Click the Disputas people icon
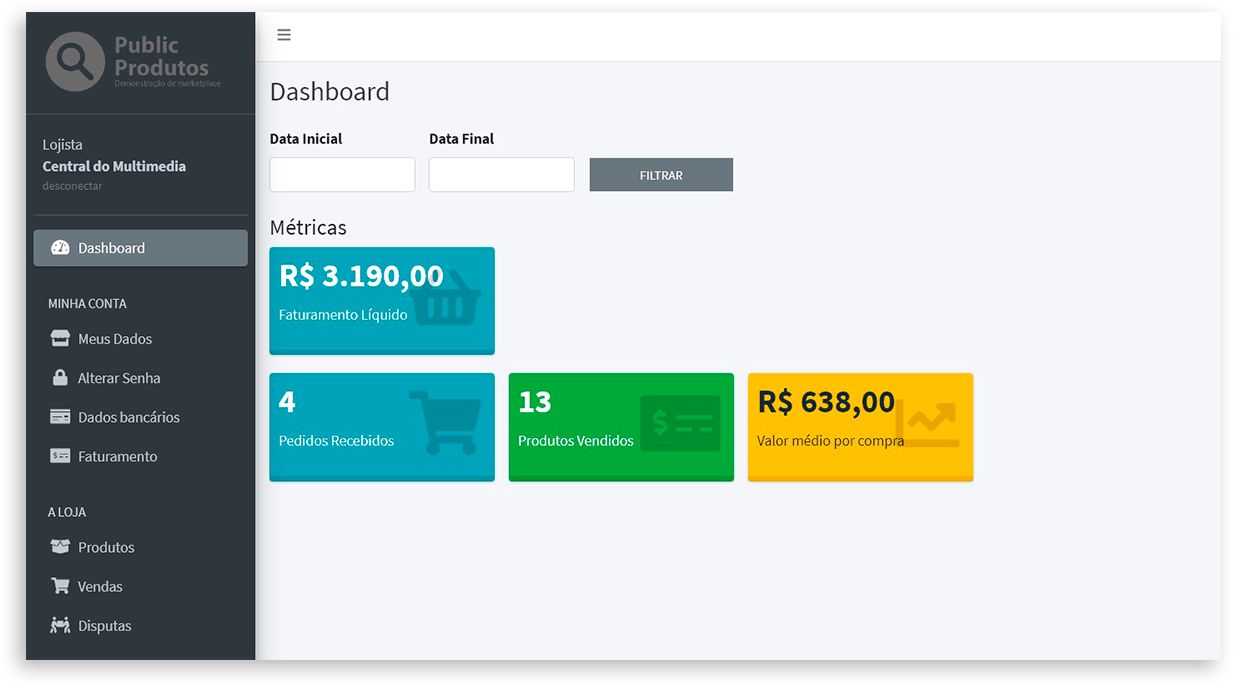The height and width of the screenshot is (686, 1233). pyautogui.click(x=60, y=625)
